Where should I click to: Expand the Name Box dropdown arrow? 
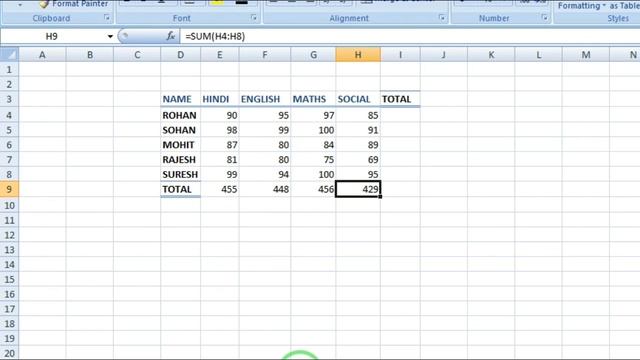[x=110, y=36]
